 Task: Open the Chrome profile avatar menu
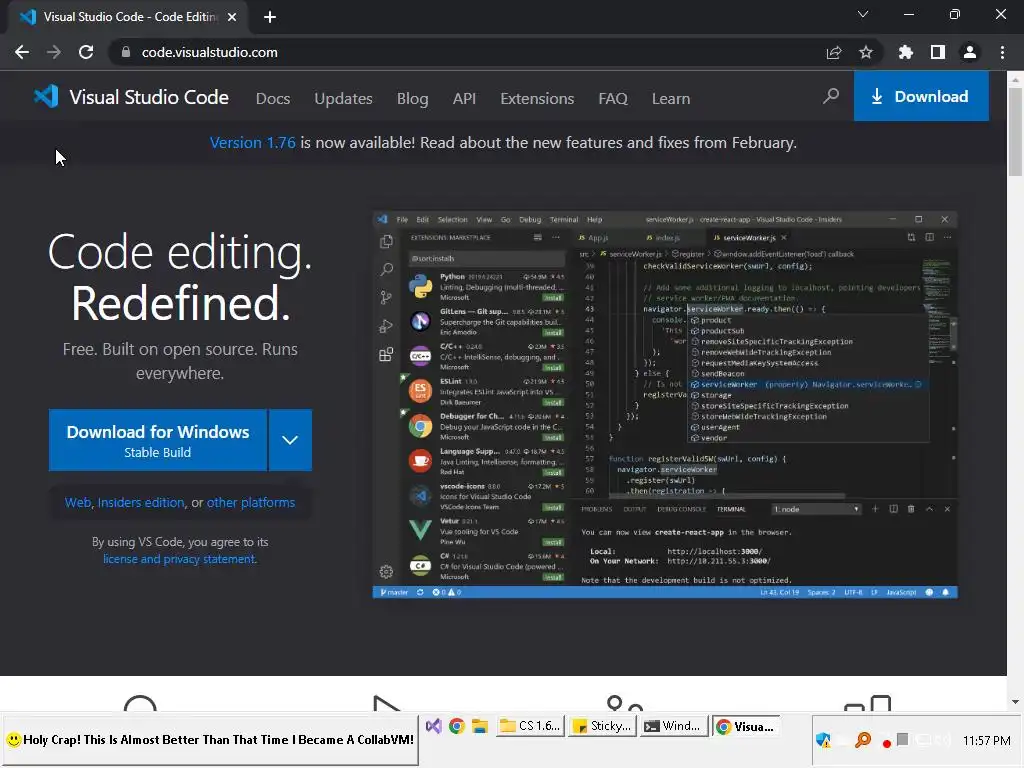tap(970, 52)
